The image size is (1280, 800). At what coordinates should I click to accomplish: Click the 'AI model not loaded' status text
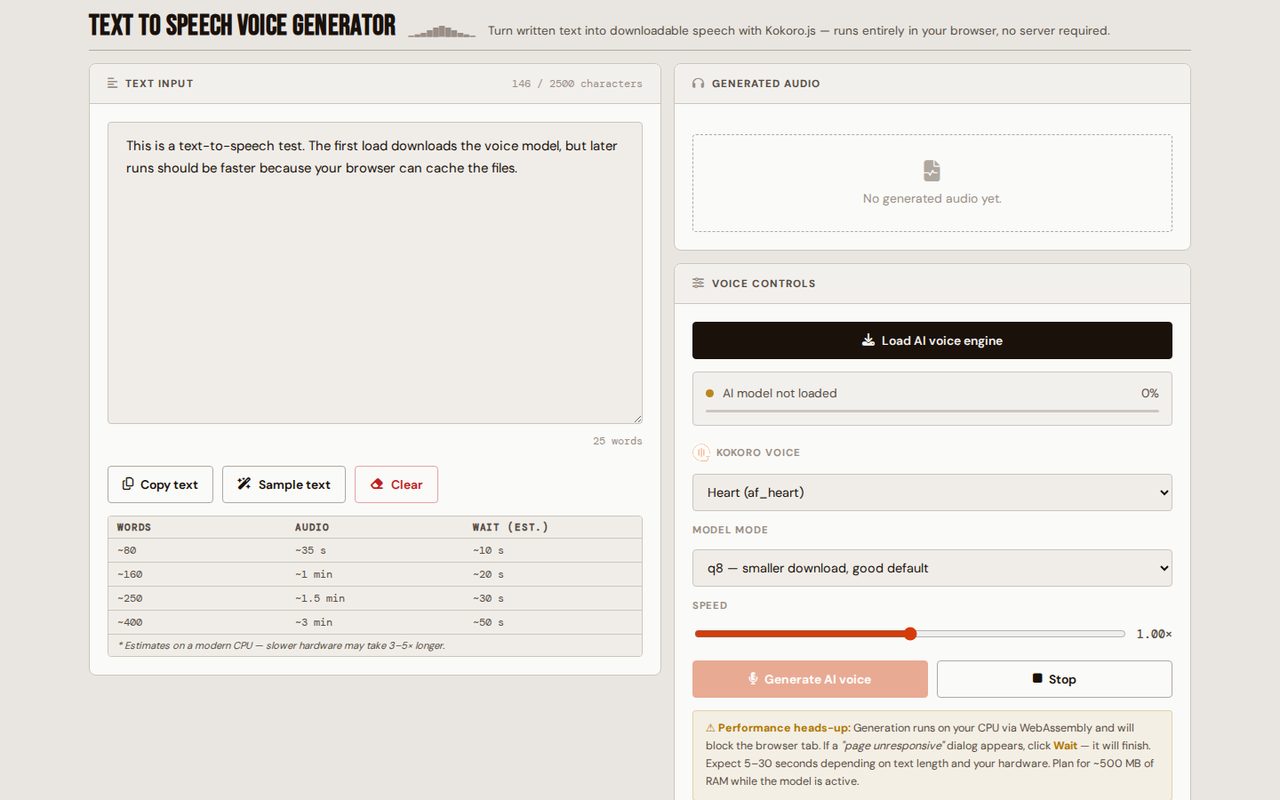[779, 393]
